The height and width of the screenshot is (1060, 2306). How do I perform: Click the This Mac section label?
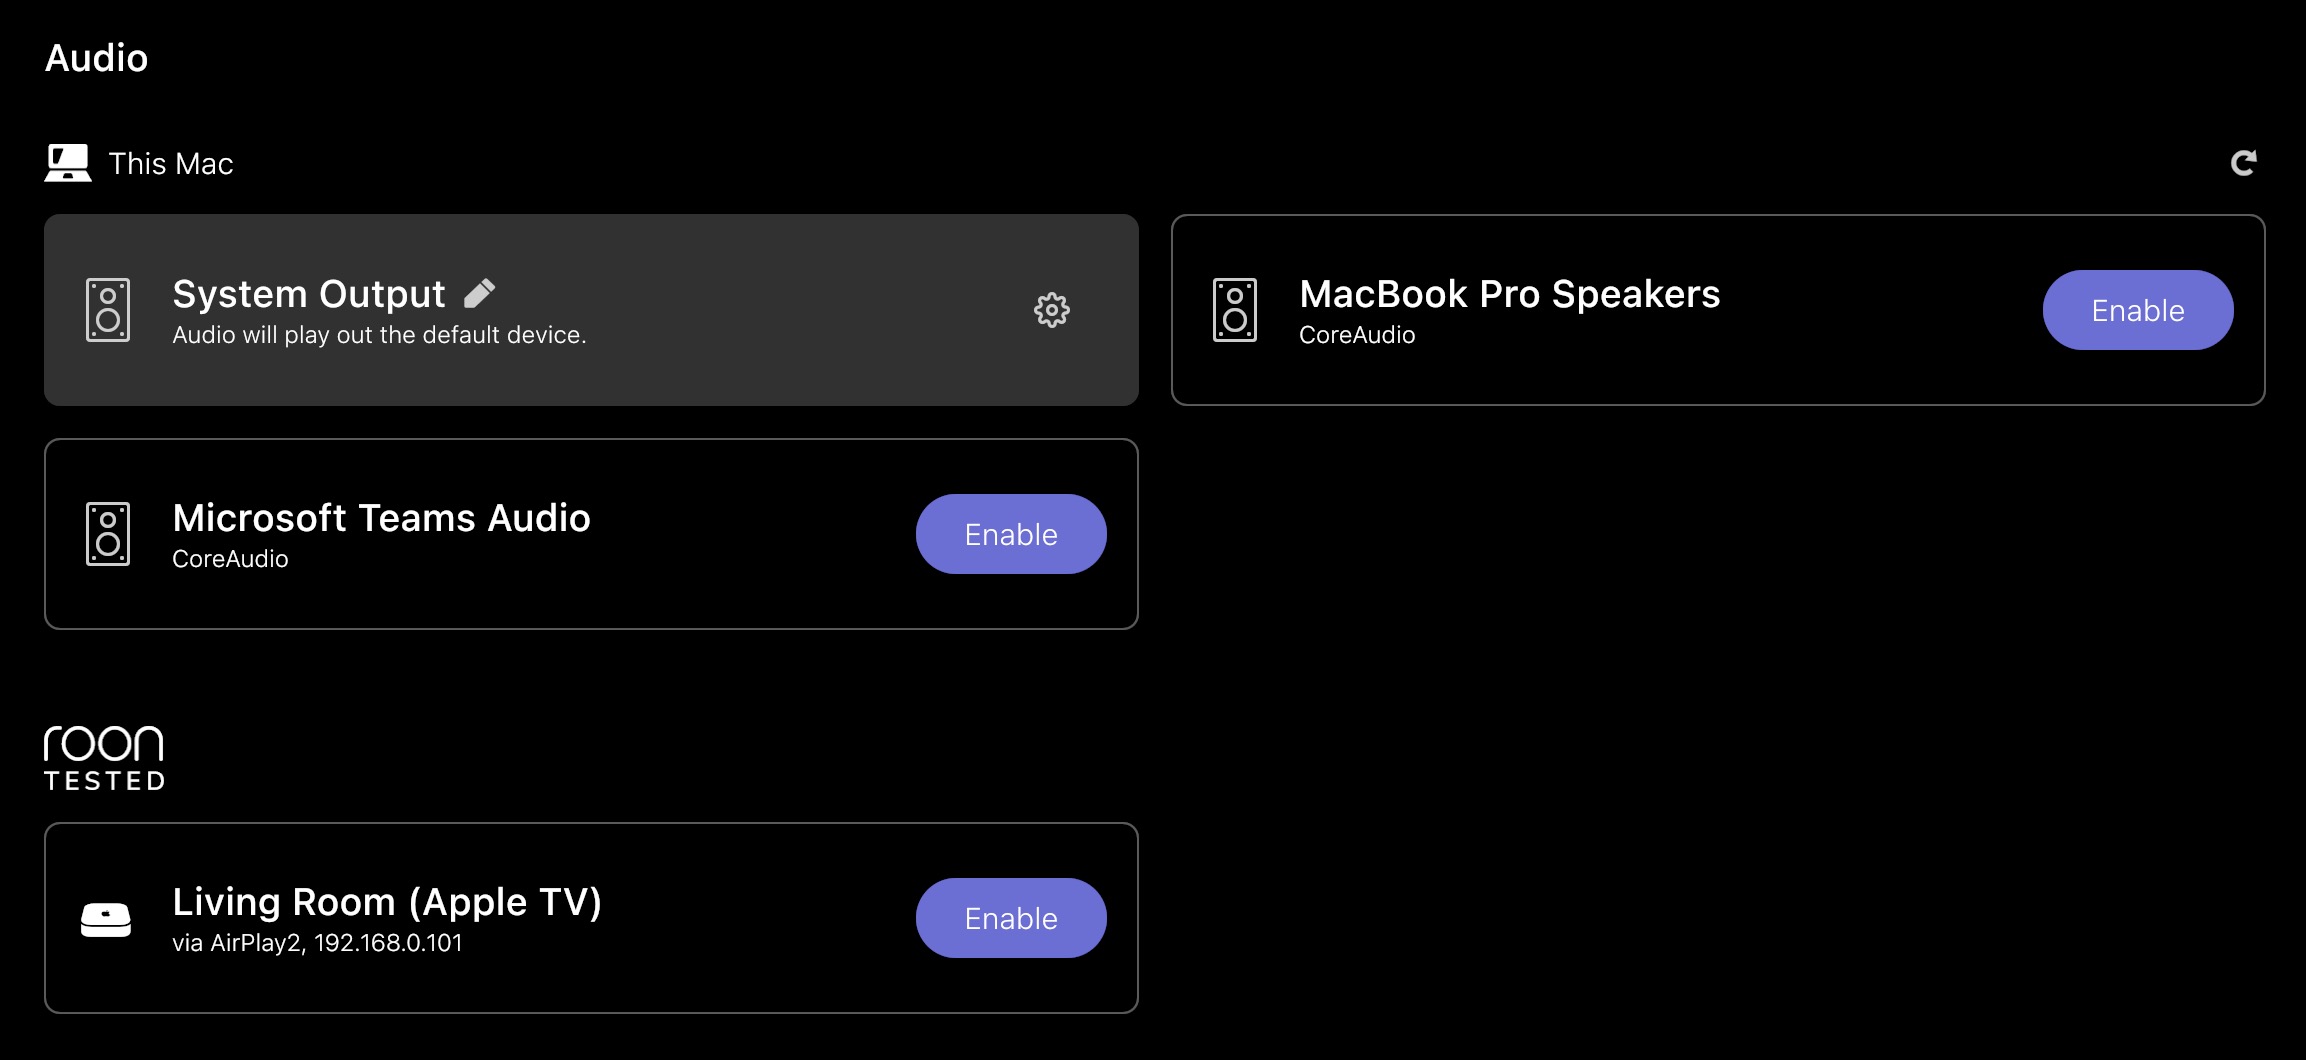171,164
